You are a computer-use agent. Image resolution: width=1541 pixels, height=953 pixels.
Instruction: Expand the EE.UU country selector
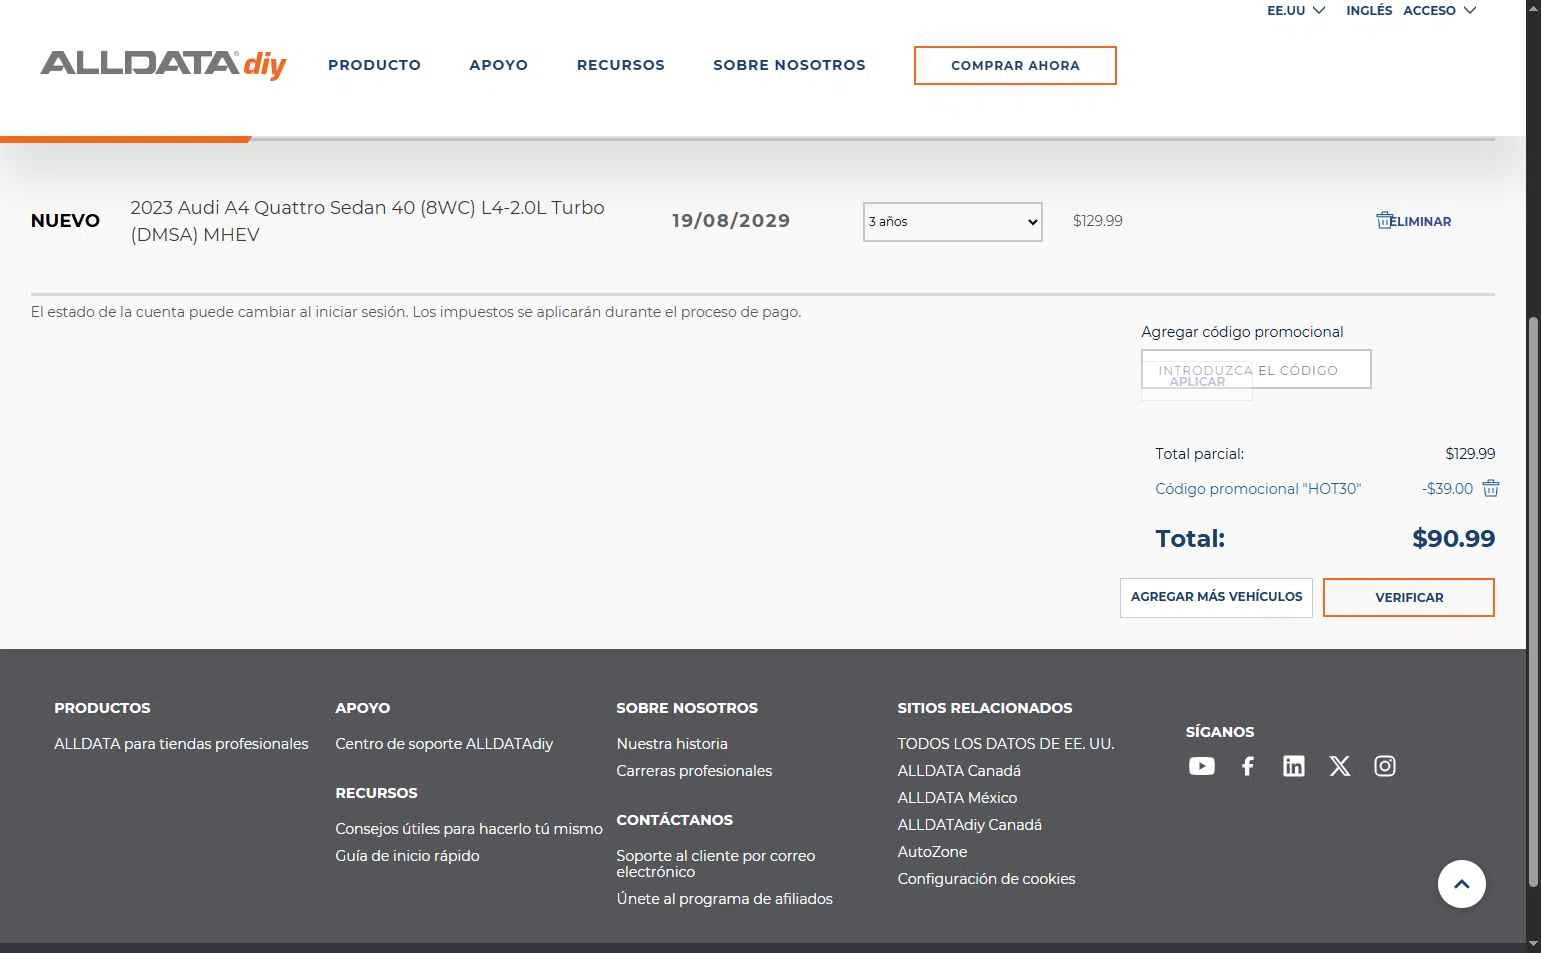pyautogui.click(x=1296, y=10)
